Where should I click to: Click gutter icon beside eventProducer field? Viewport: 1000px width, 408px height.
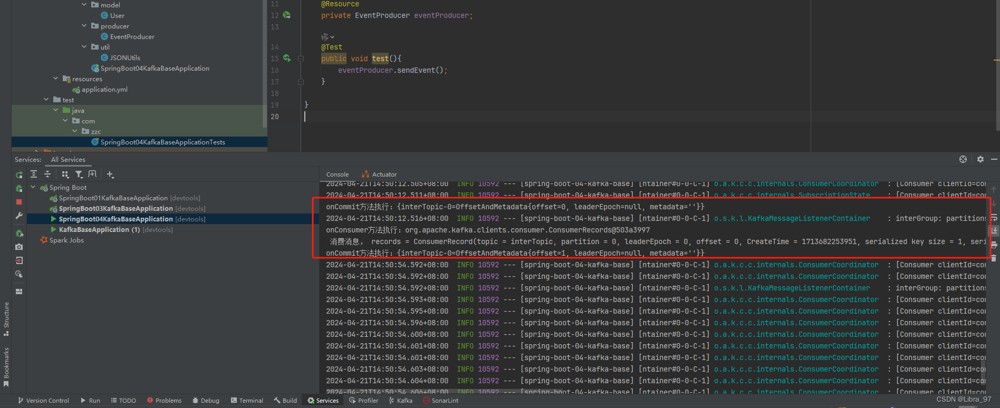(x=287, y=15)
